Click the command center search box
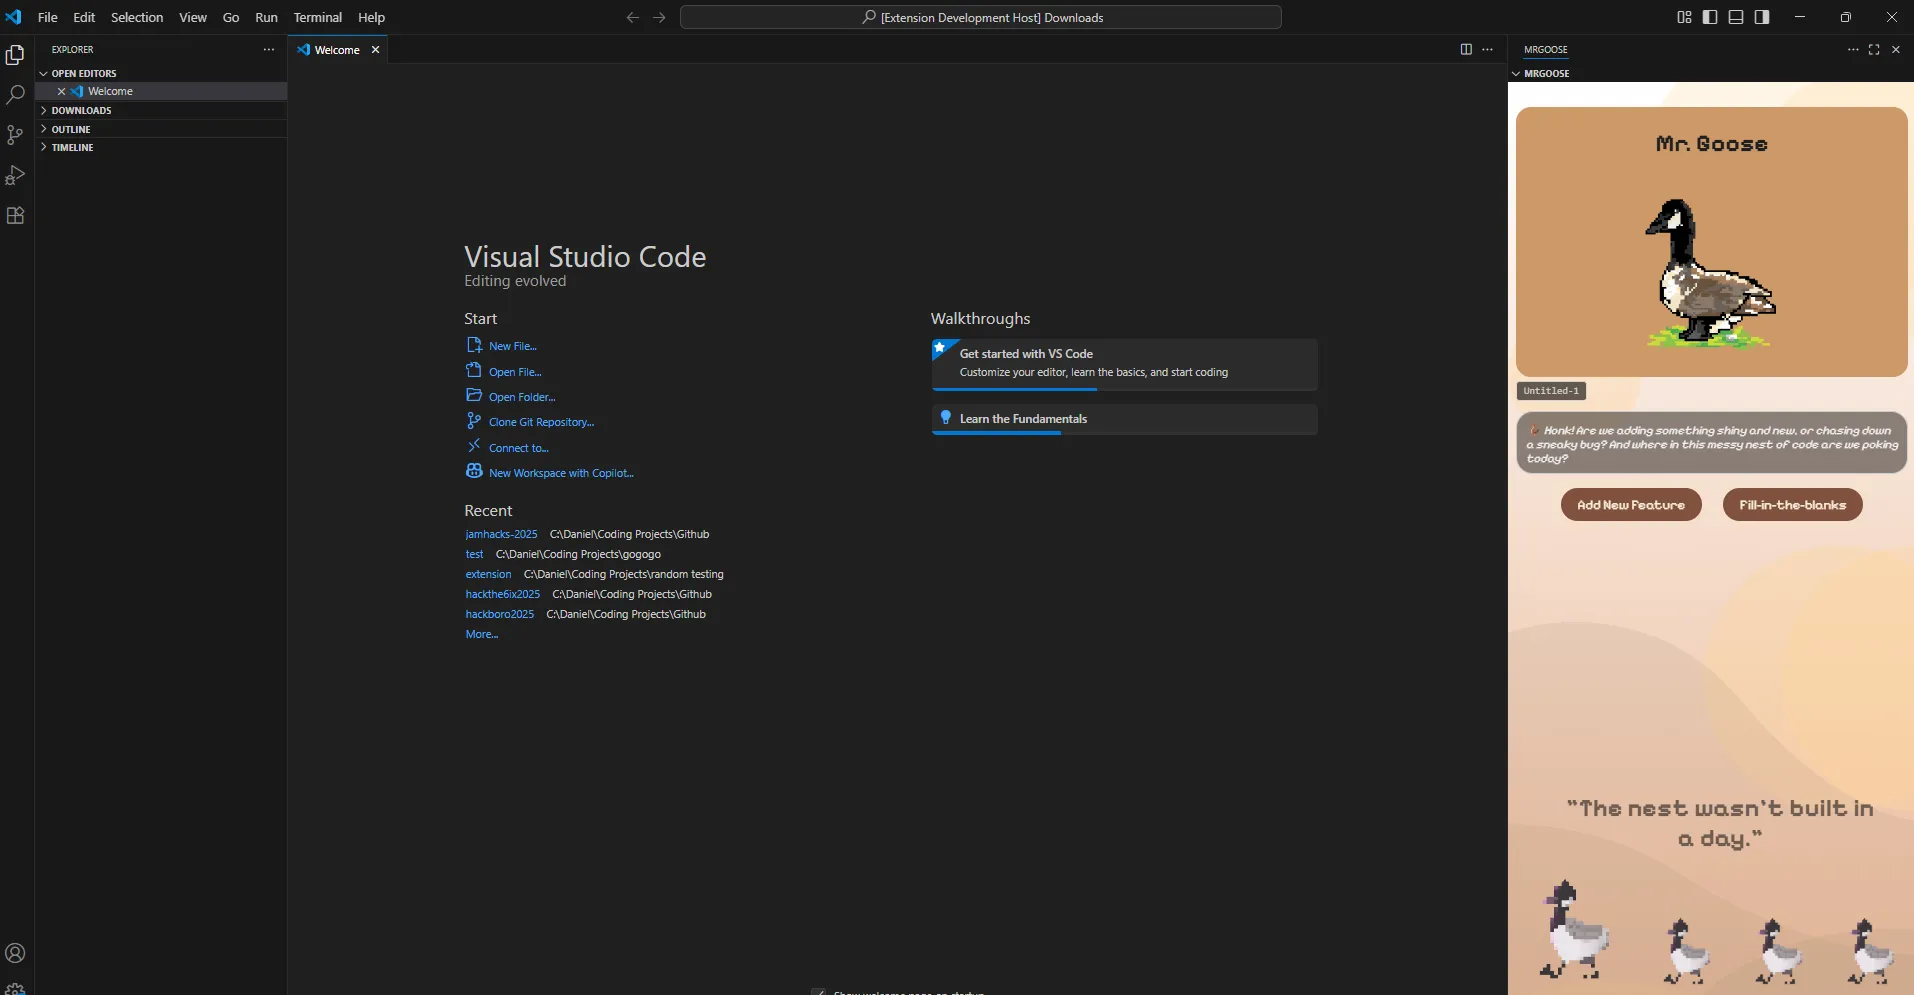Viewport: 1914px width, 995px height. pos(980,17)
